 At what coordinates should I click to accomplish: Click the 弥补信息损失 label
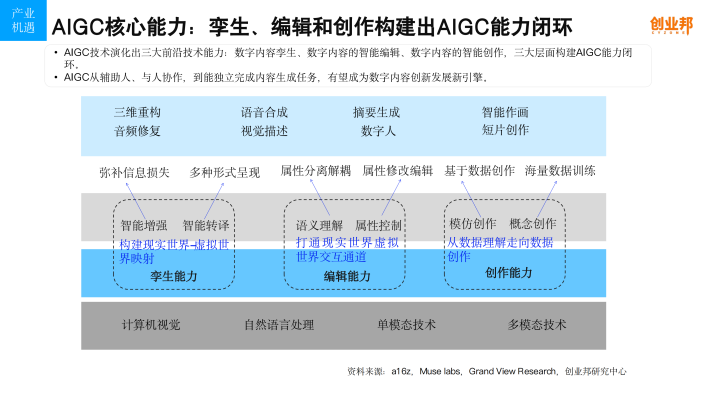134,173
